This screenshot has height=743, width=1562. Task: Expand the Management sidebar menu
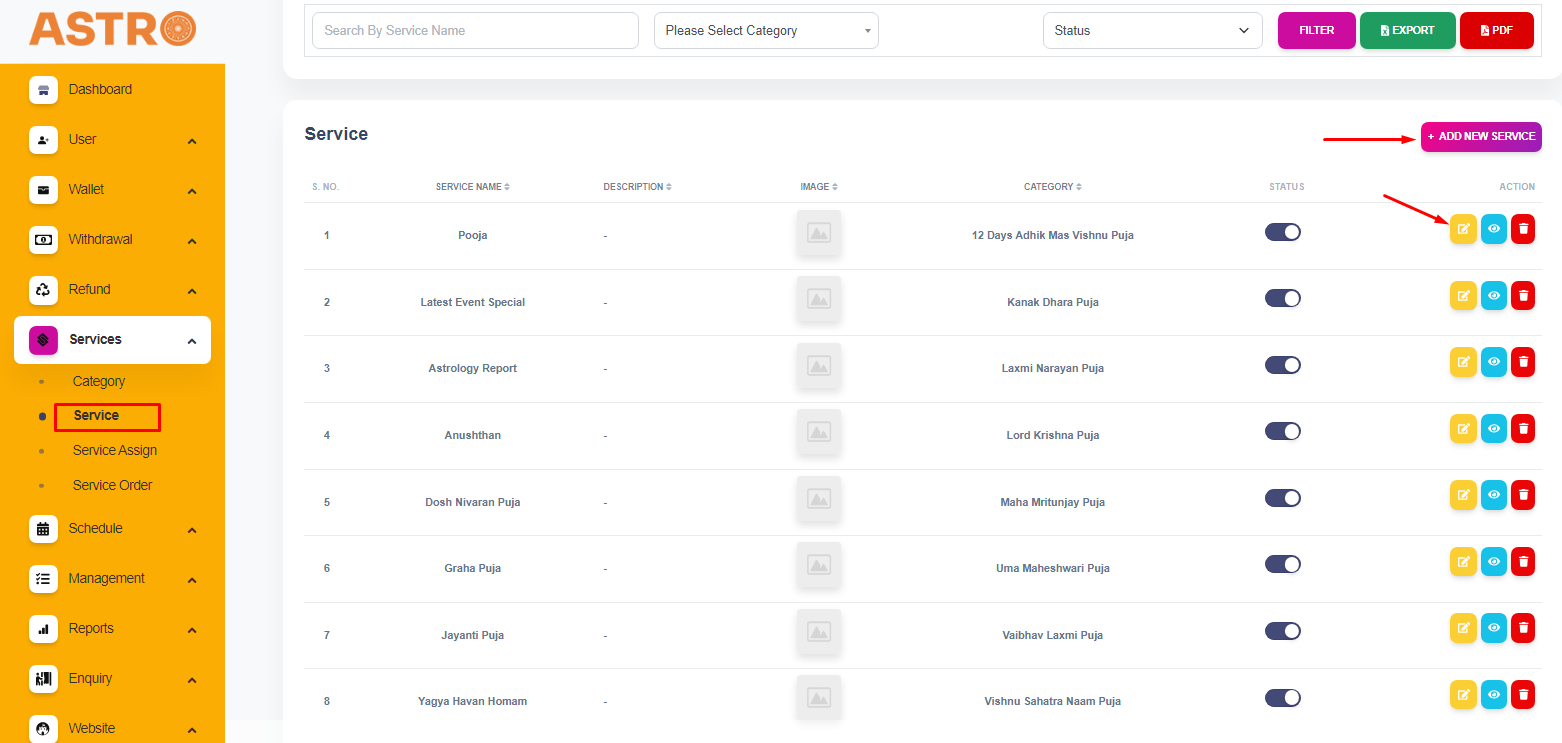112,579
